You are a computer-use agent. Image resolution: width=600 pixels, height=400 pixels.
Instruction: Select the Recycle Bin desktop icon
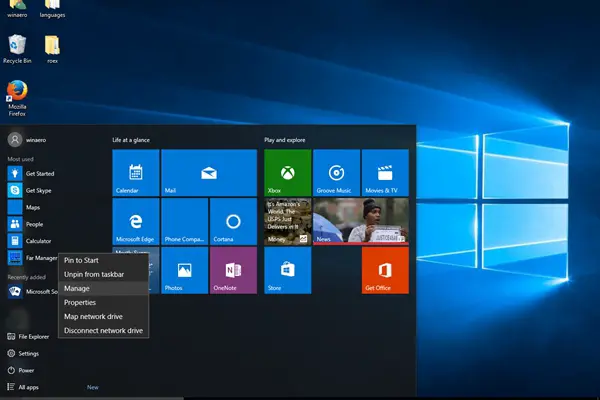(x=17, y=49)
